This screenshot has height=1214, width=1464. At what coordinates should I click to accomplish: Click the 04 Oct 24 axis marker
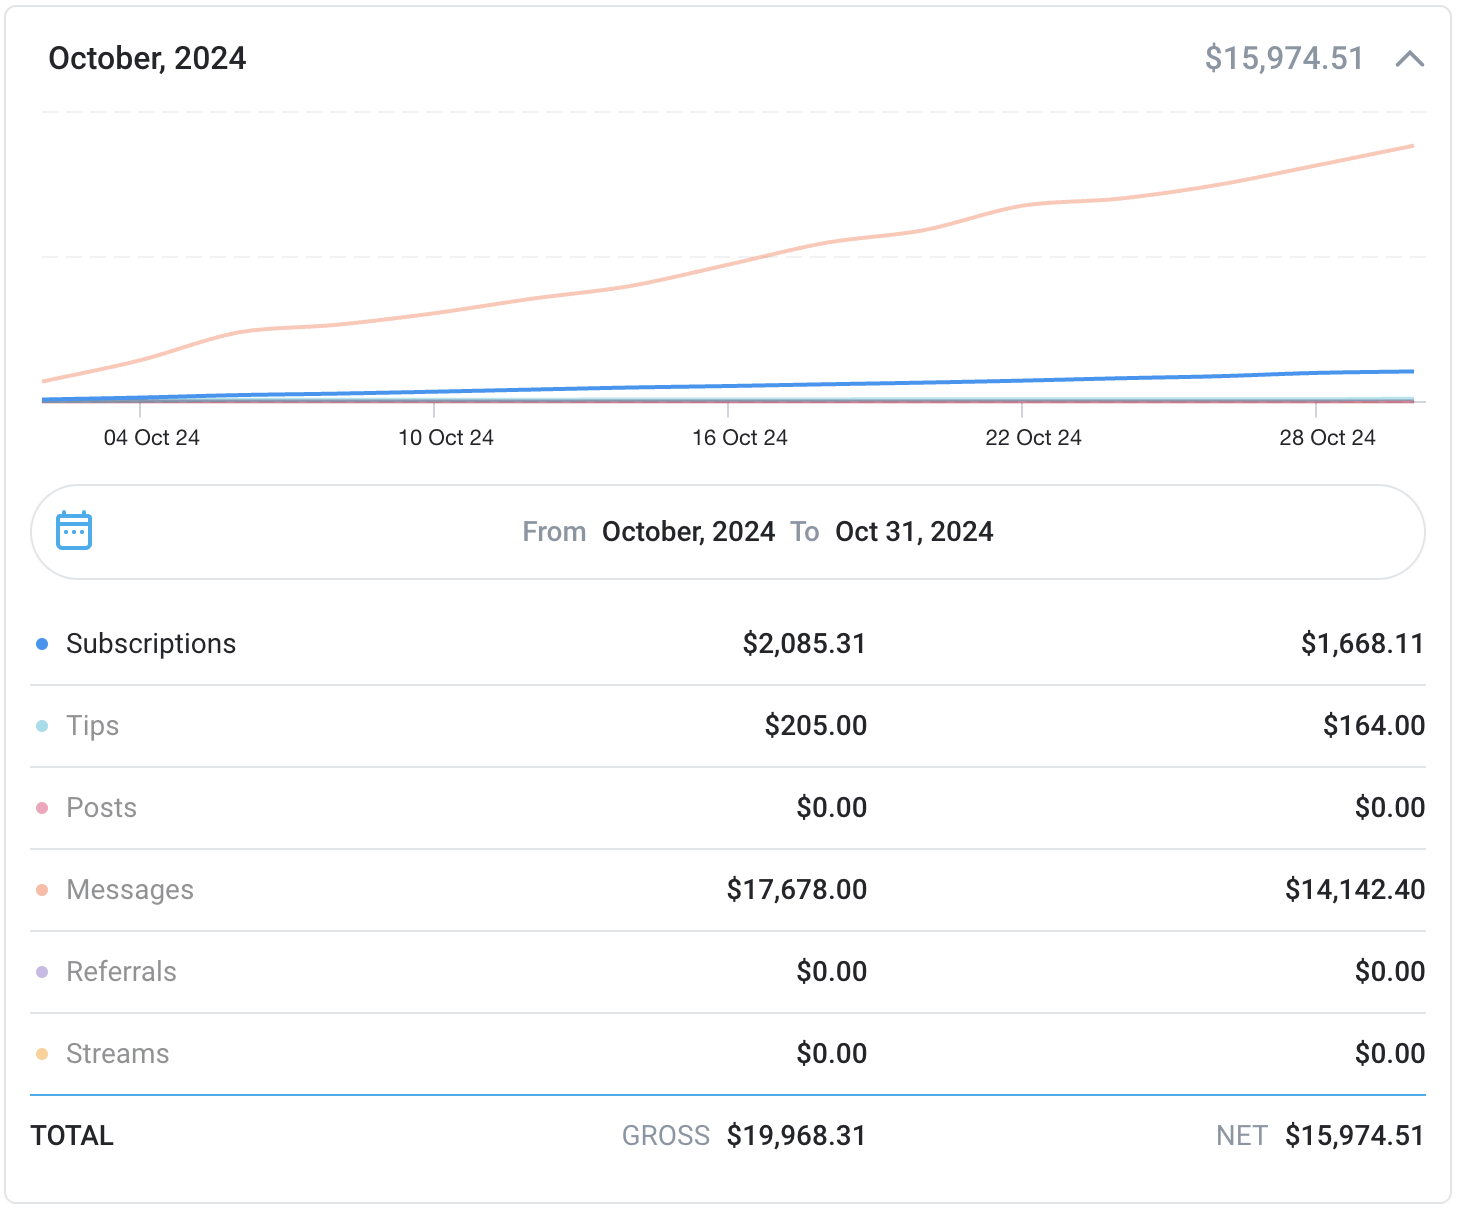[x=152, y=438]
